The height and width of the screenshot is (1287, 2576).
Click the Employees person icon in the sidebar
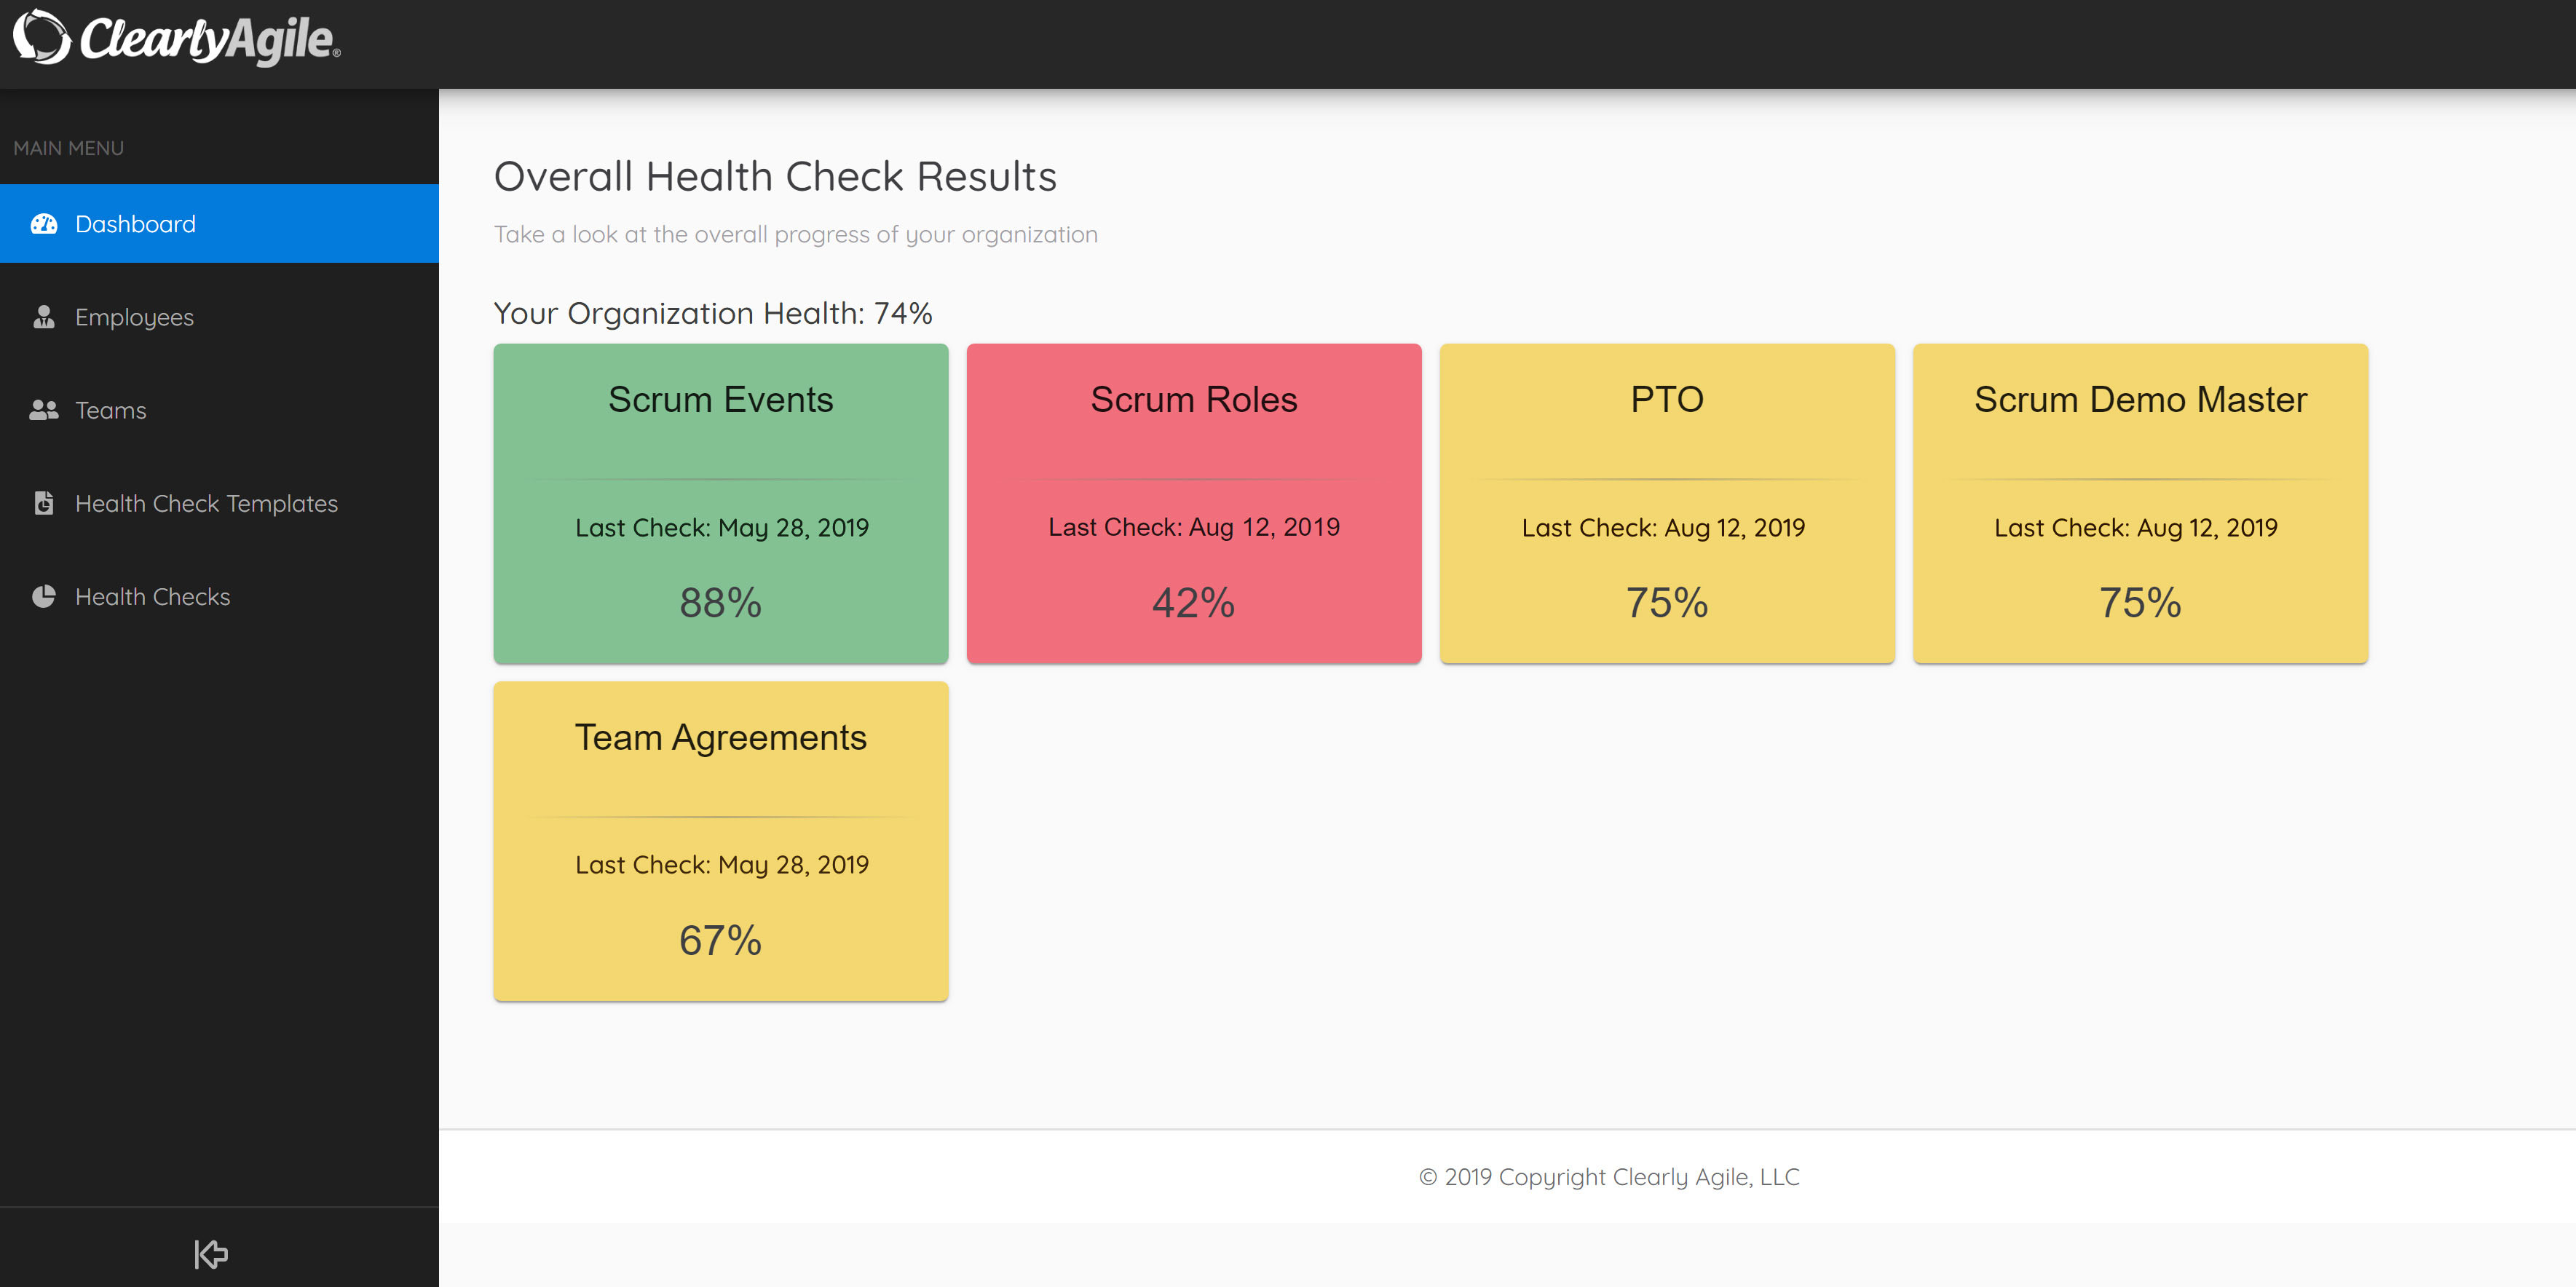[x=44, y=317]
